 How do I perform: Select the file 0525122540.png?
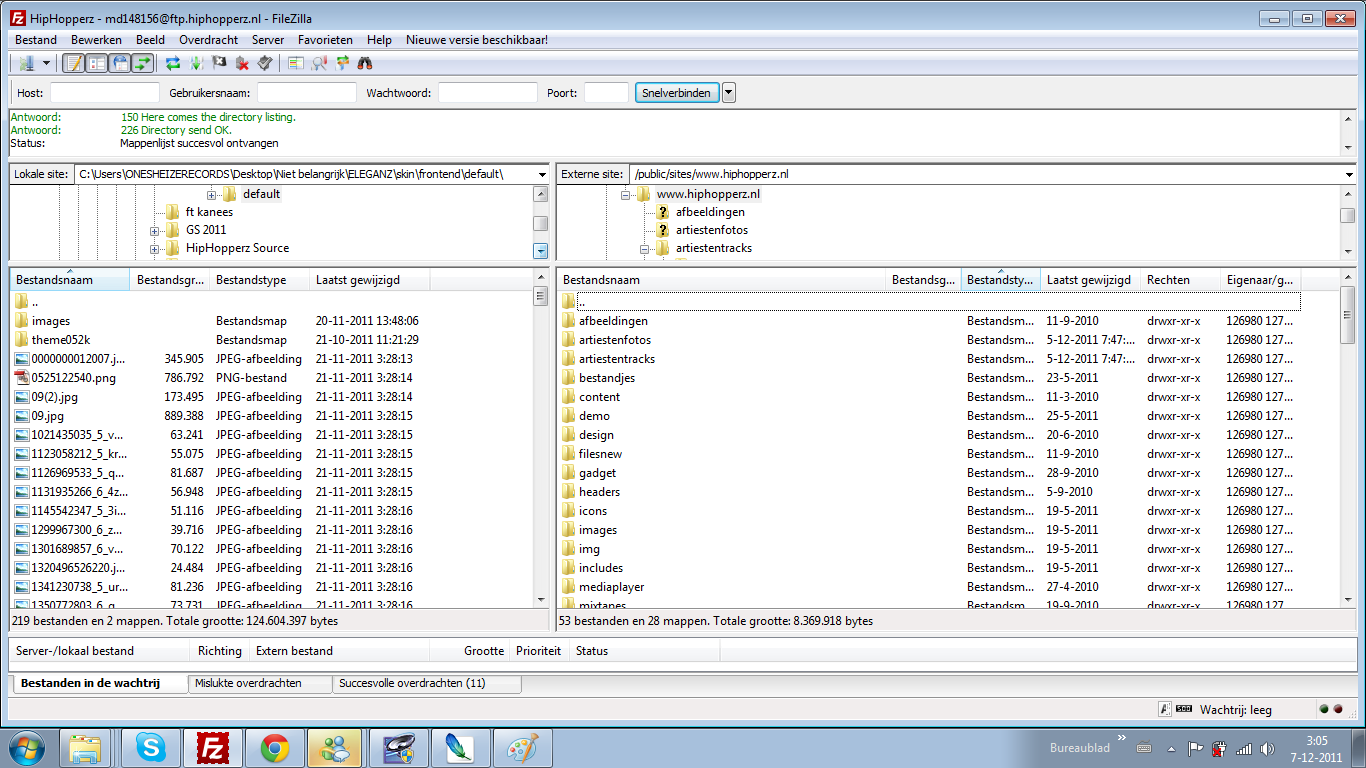click(x=74, y=378)
